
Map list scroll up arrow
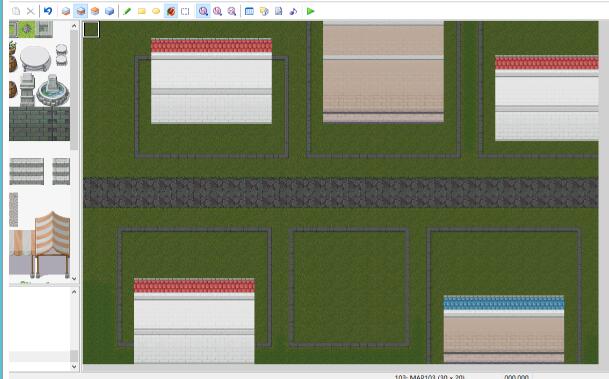[74, 292]
